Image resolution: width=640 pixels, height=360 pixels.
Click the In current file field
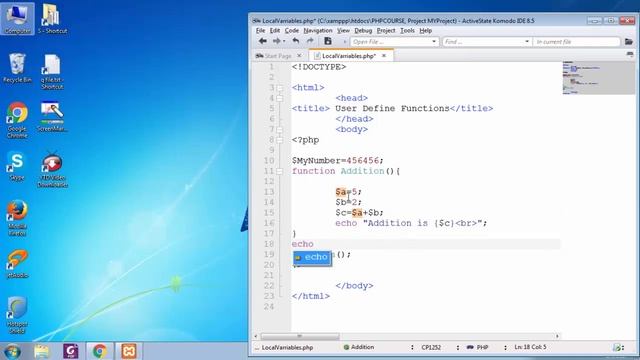[x=576, y=42]
